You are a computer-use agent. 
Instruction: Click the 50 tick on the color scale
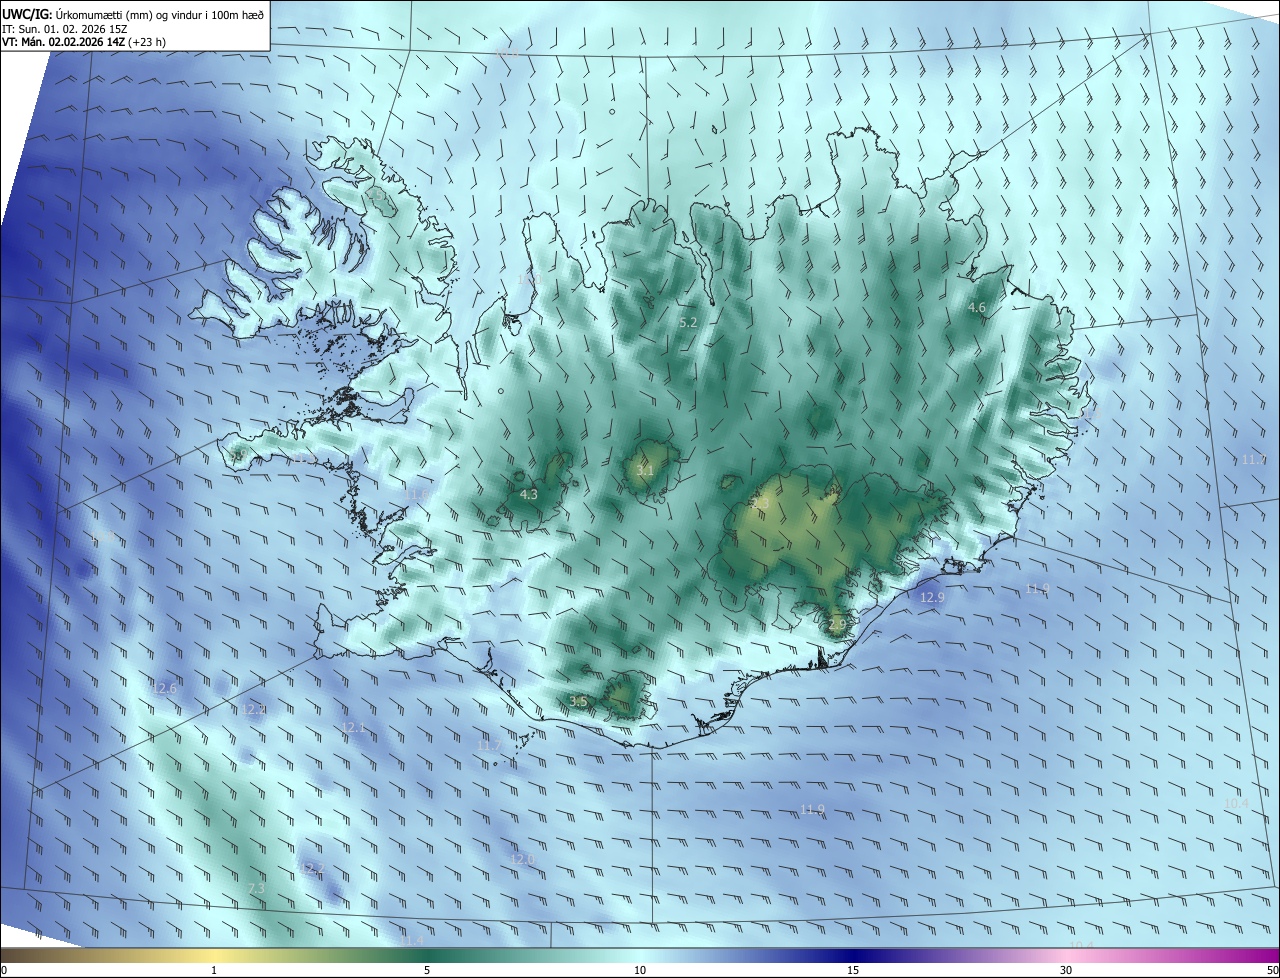point(1273,971)
